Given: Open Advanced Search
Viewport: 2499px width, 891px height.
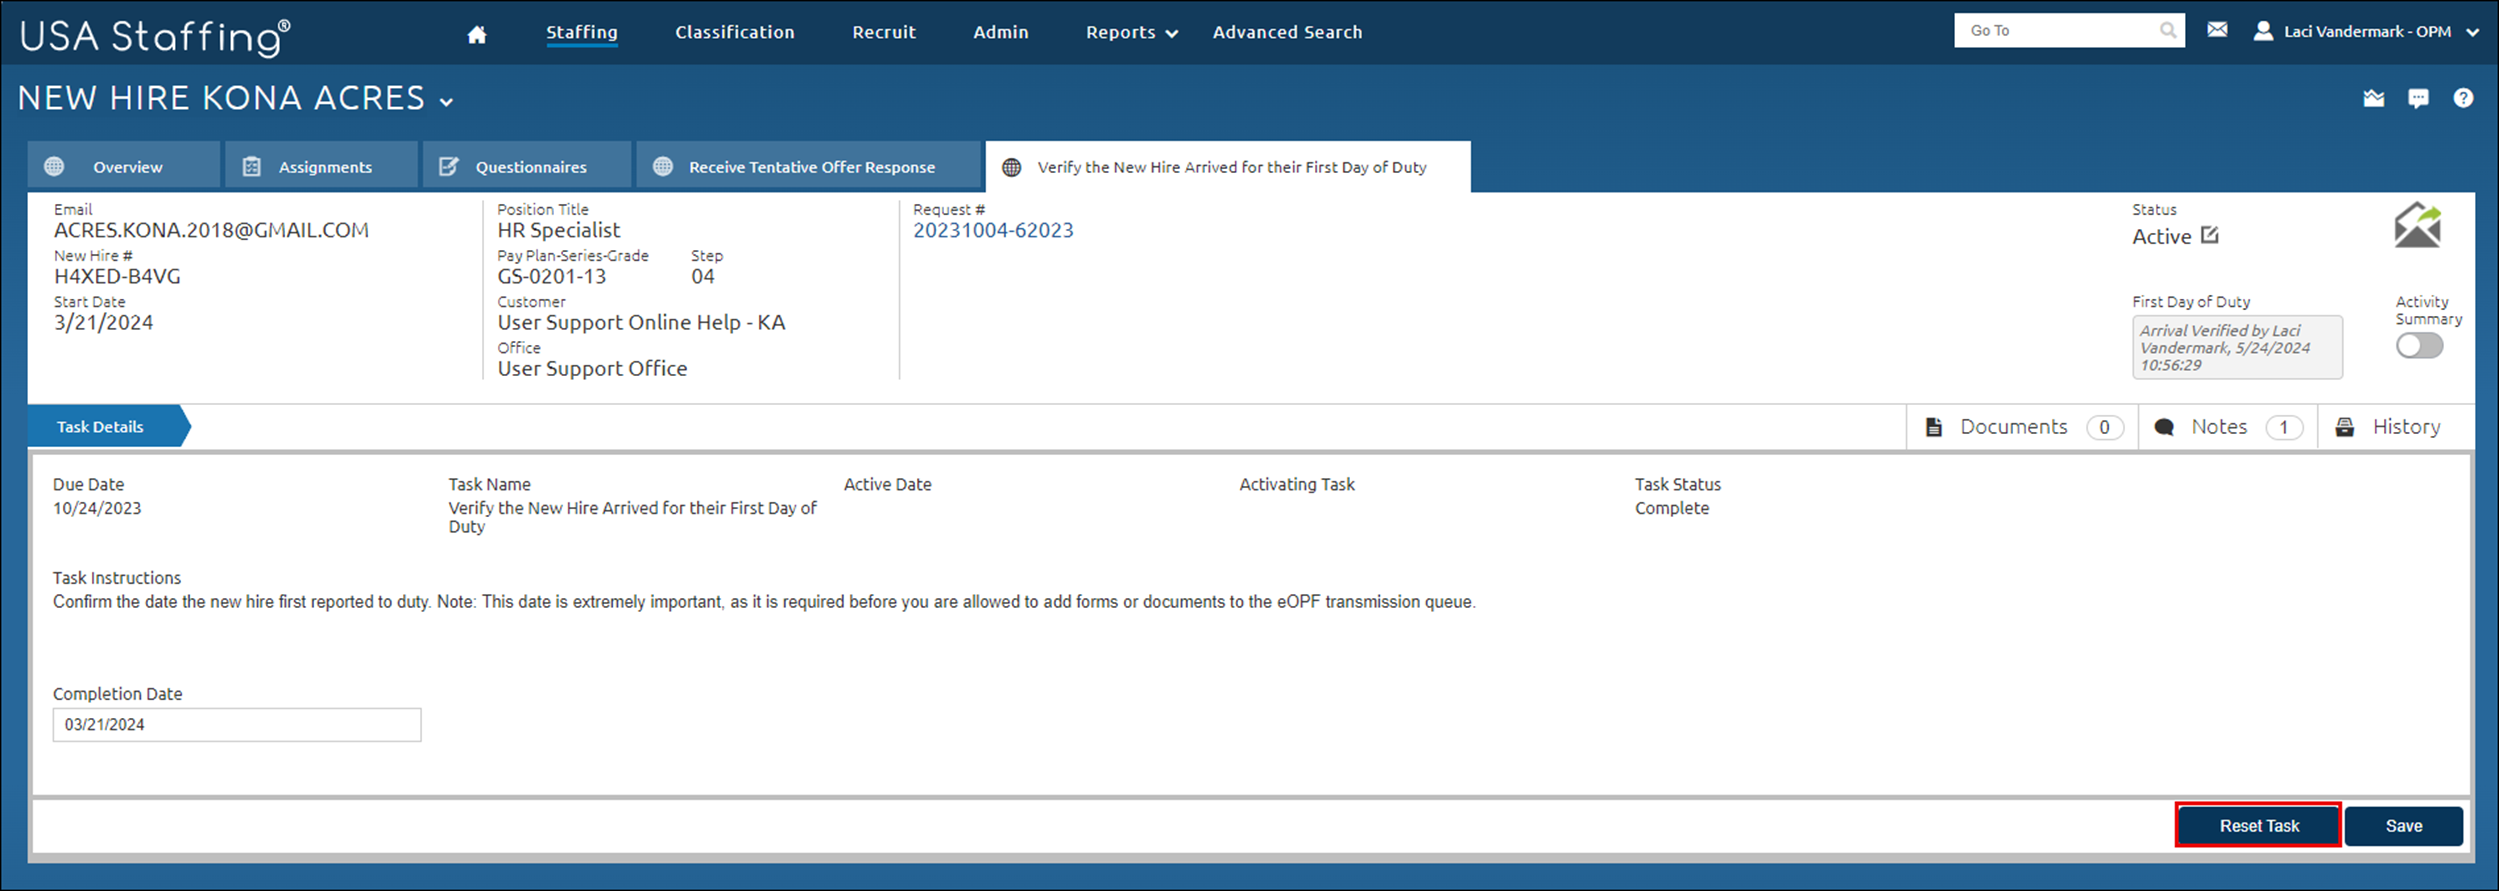Looking at the screenshot, I should pyautogui.click(x=1287, y=32).
